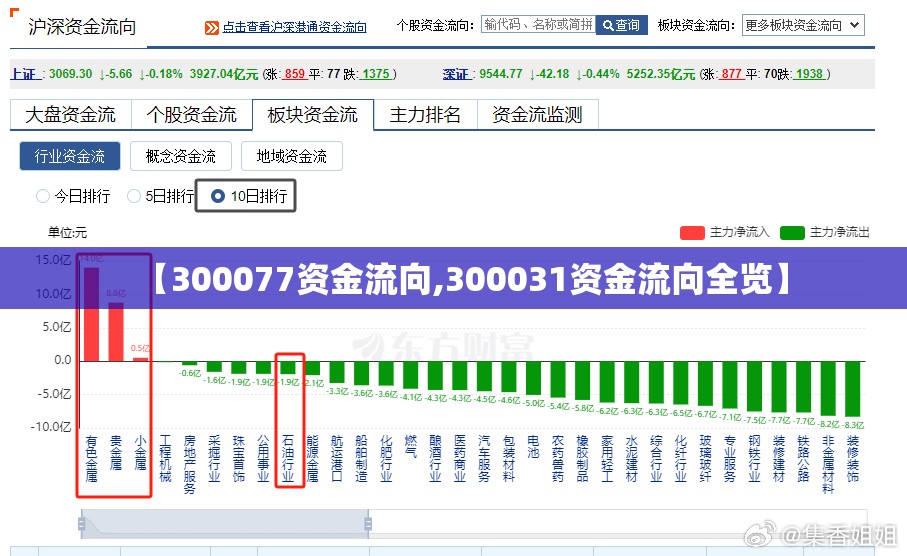Click the 酿酒行业 axis label

click(436, 459)
